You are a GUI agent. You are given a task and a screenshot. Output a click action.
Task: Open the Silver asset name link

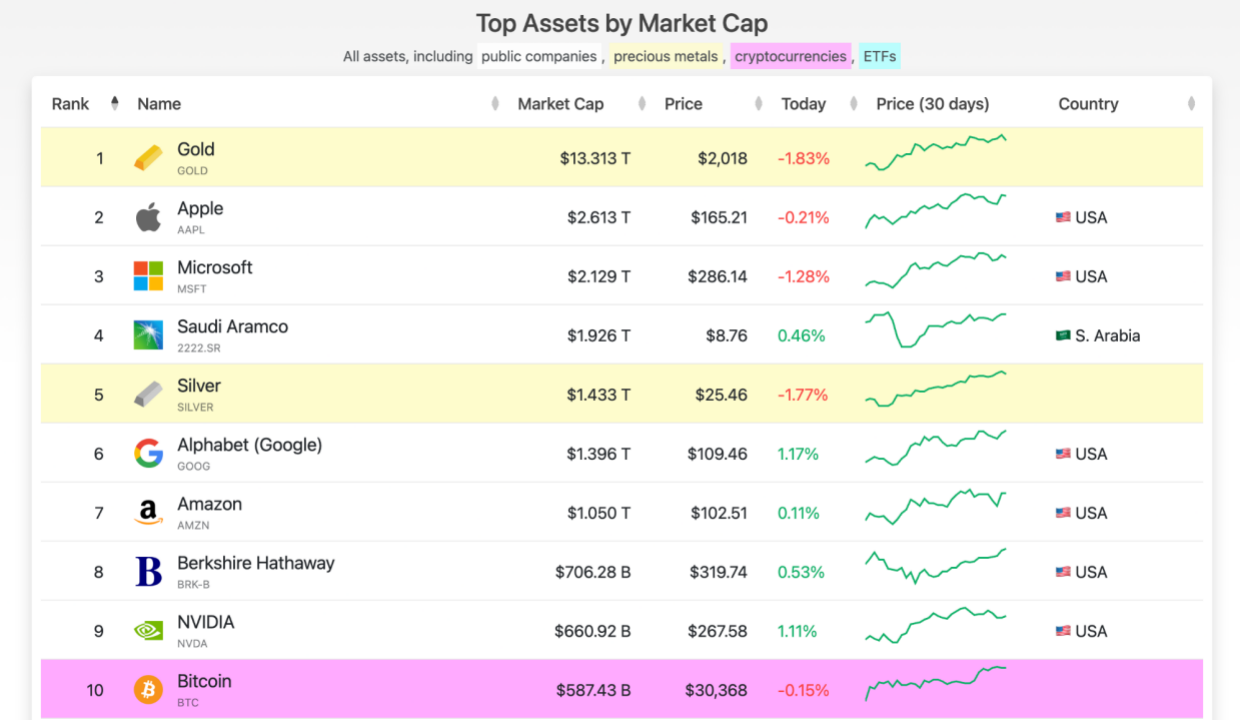[199, 385]
